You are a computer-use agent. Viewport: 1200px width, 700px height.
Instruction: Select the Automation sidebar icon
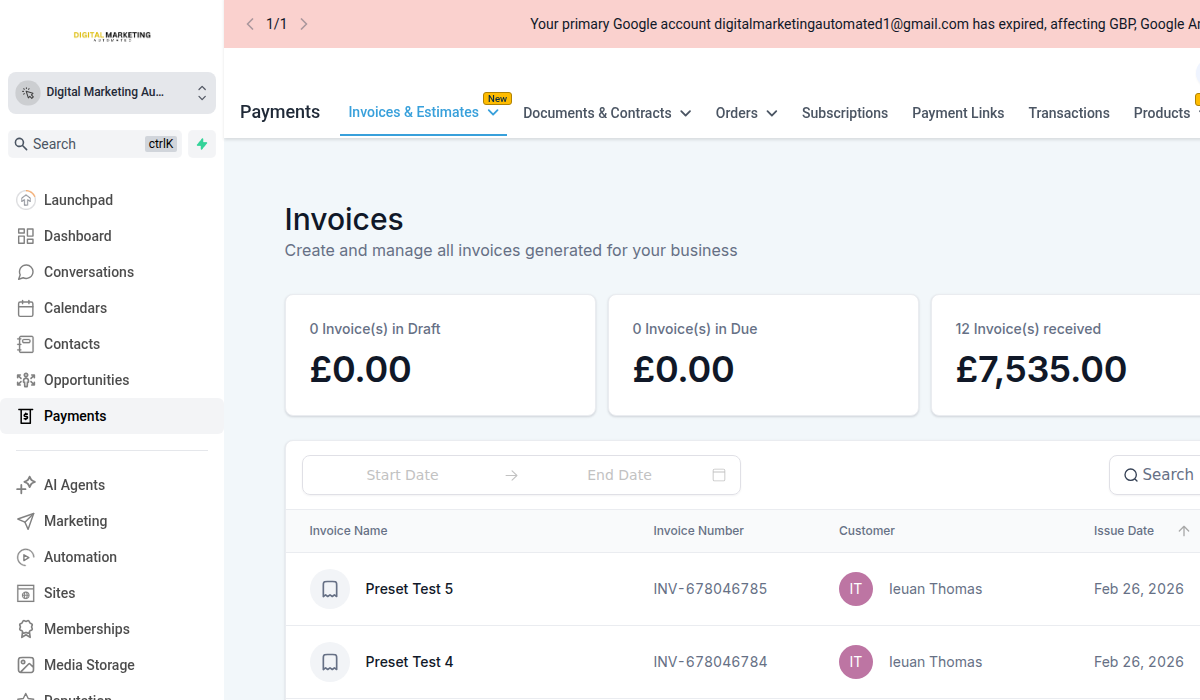pyautogui.click(x=25, y=556)
